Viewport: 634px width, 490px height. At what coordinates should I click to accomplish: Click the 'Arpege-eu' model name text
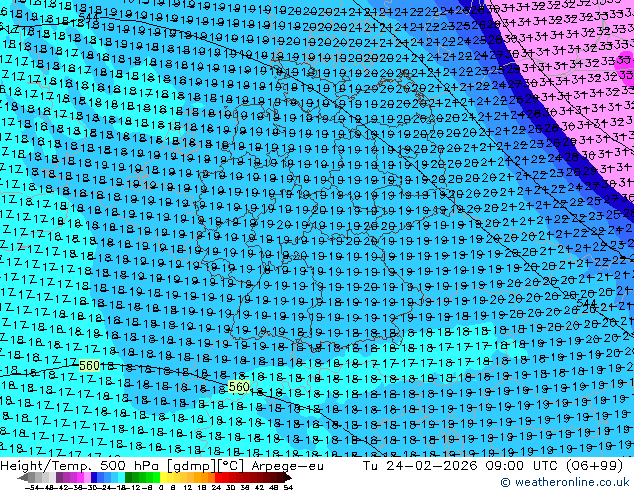tap(287, 466)
